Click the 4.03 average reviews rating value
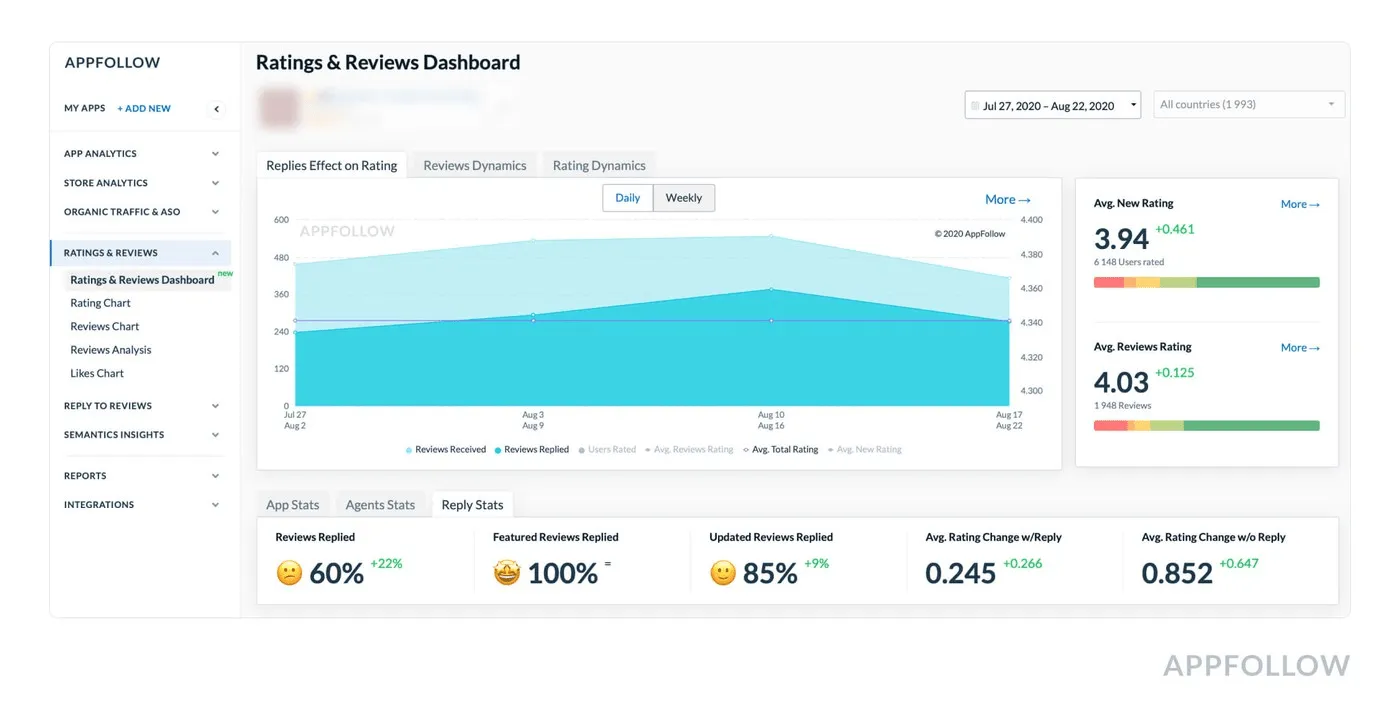The width and height of the screenshot is (1400, 701). [1121, 383]
